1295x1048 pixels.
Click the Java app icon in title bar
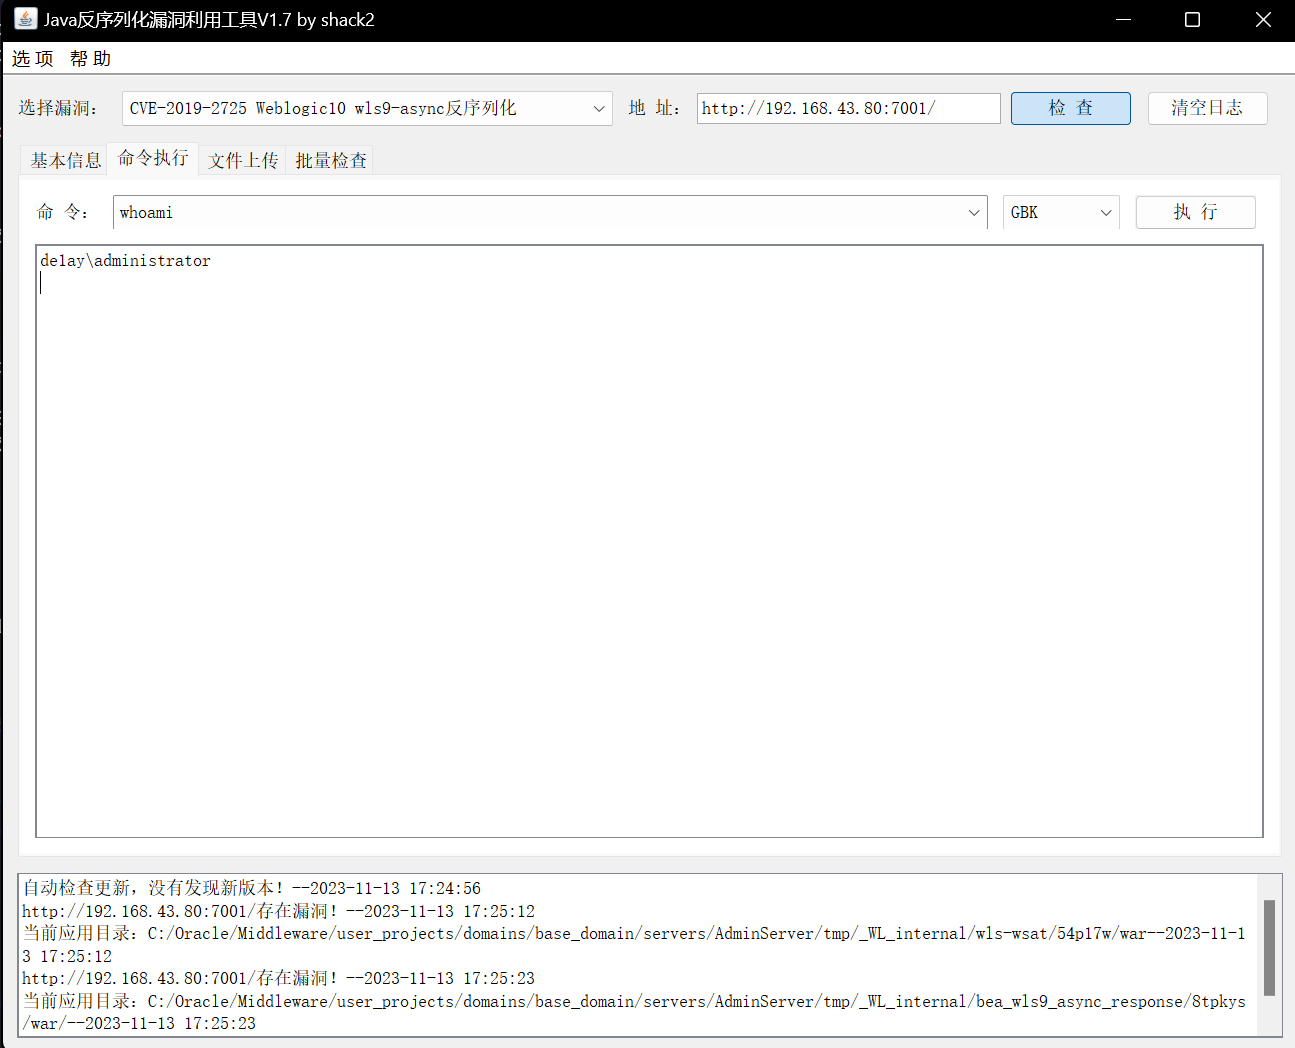pos(25,19)
